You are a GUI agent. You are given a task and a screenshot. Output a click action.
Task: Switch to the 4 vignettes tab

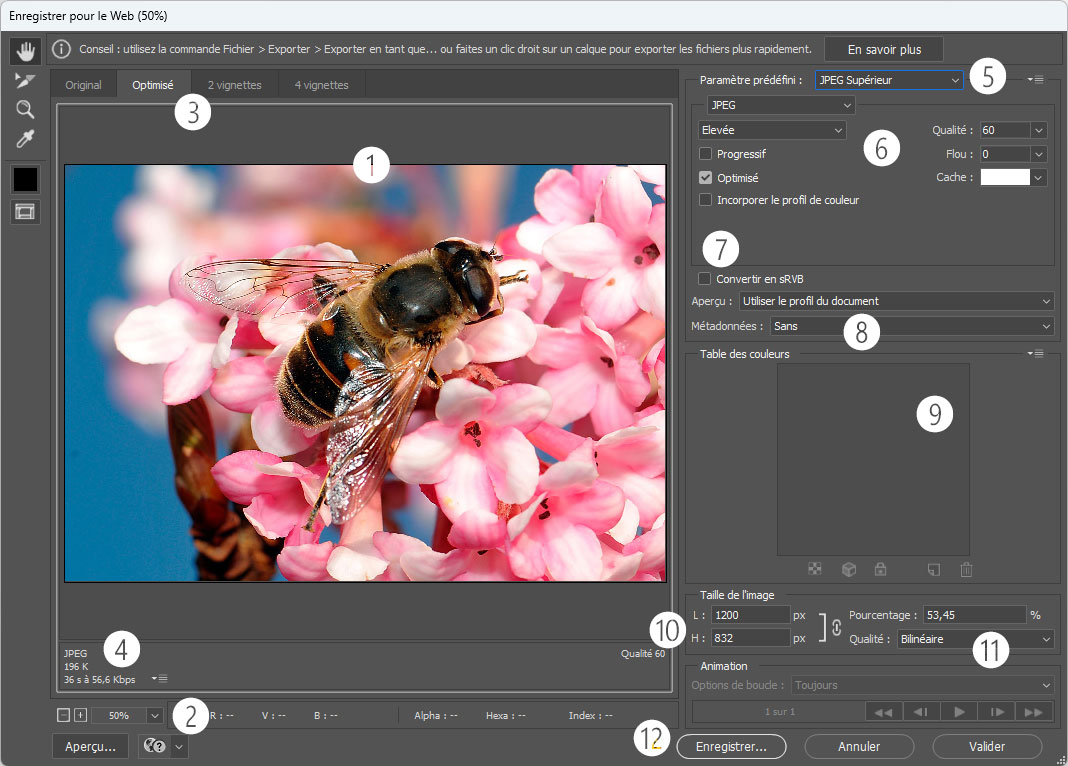[322, 84]
